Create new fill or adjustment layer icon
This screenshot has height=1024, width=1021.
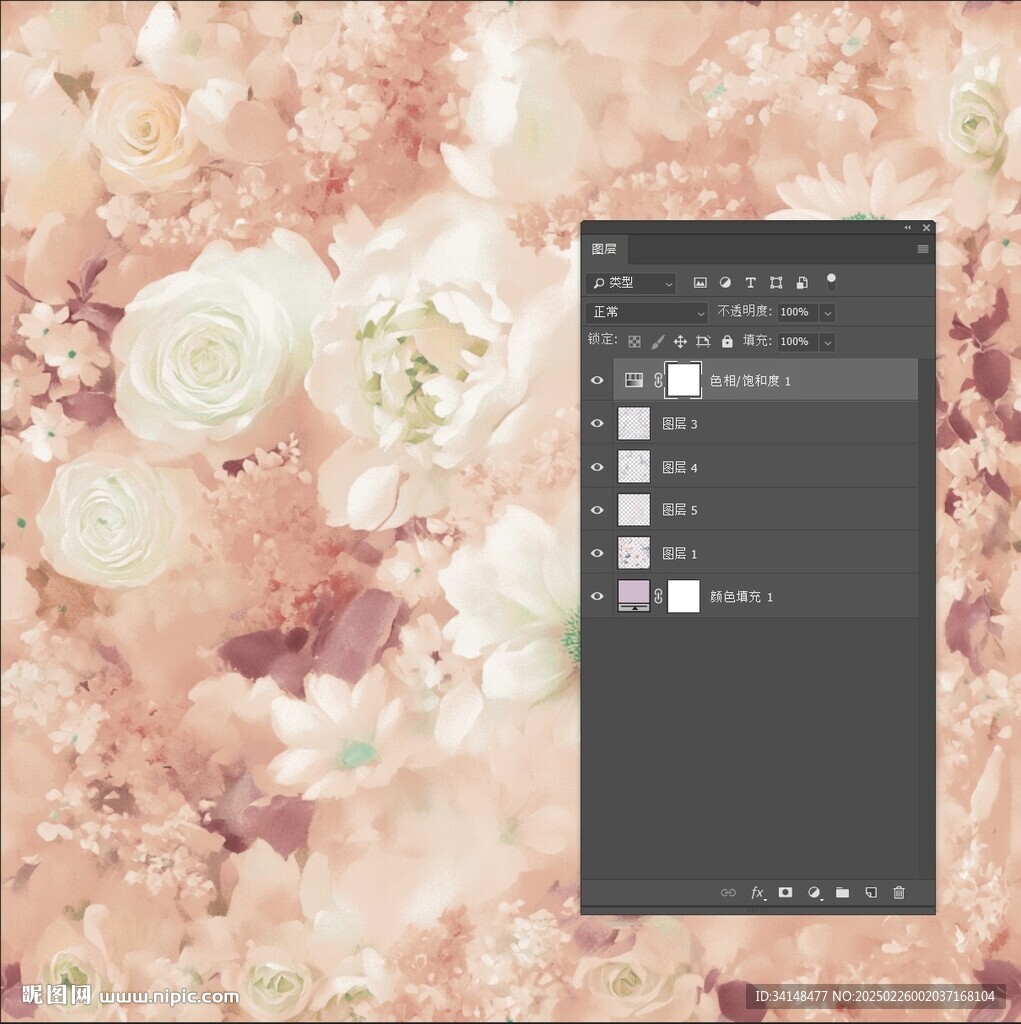tap(814, 892)
